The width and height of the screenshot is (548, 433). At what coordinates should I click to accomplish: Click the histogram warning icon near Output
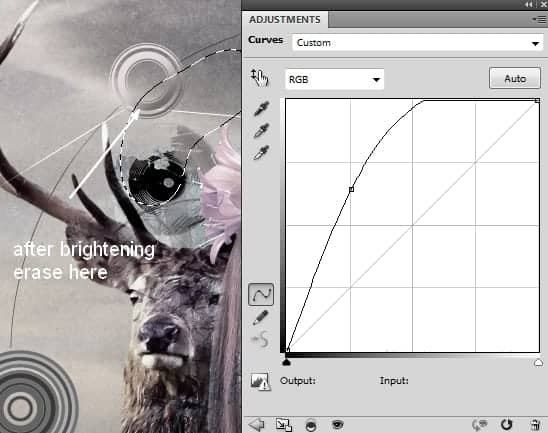(x=260, y=381)
